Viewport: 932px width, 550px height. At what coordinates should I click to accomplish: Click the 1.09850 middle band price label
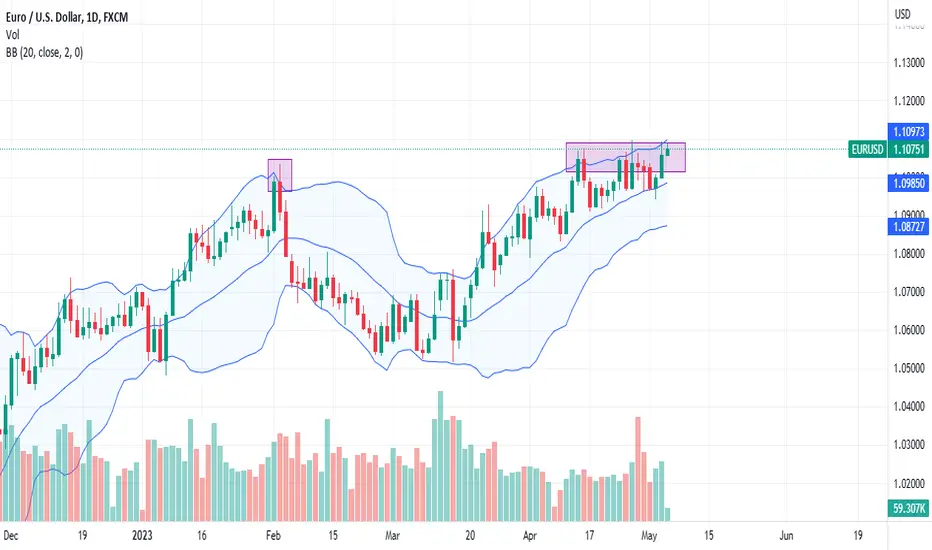coord(908,183)
